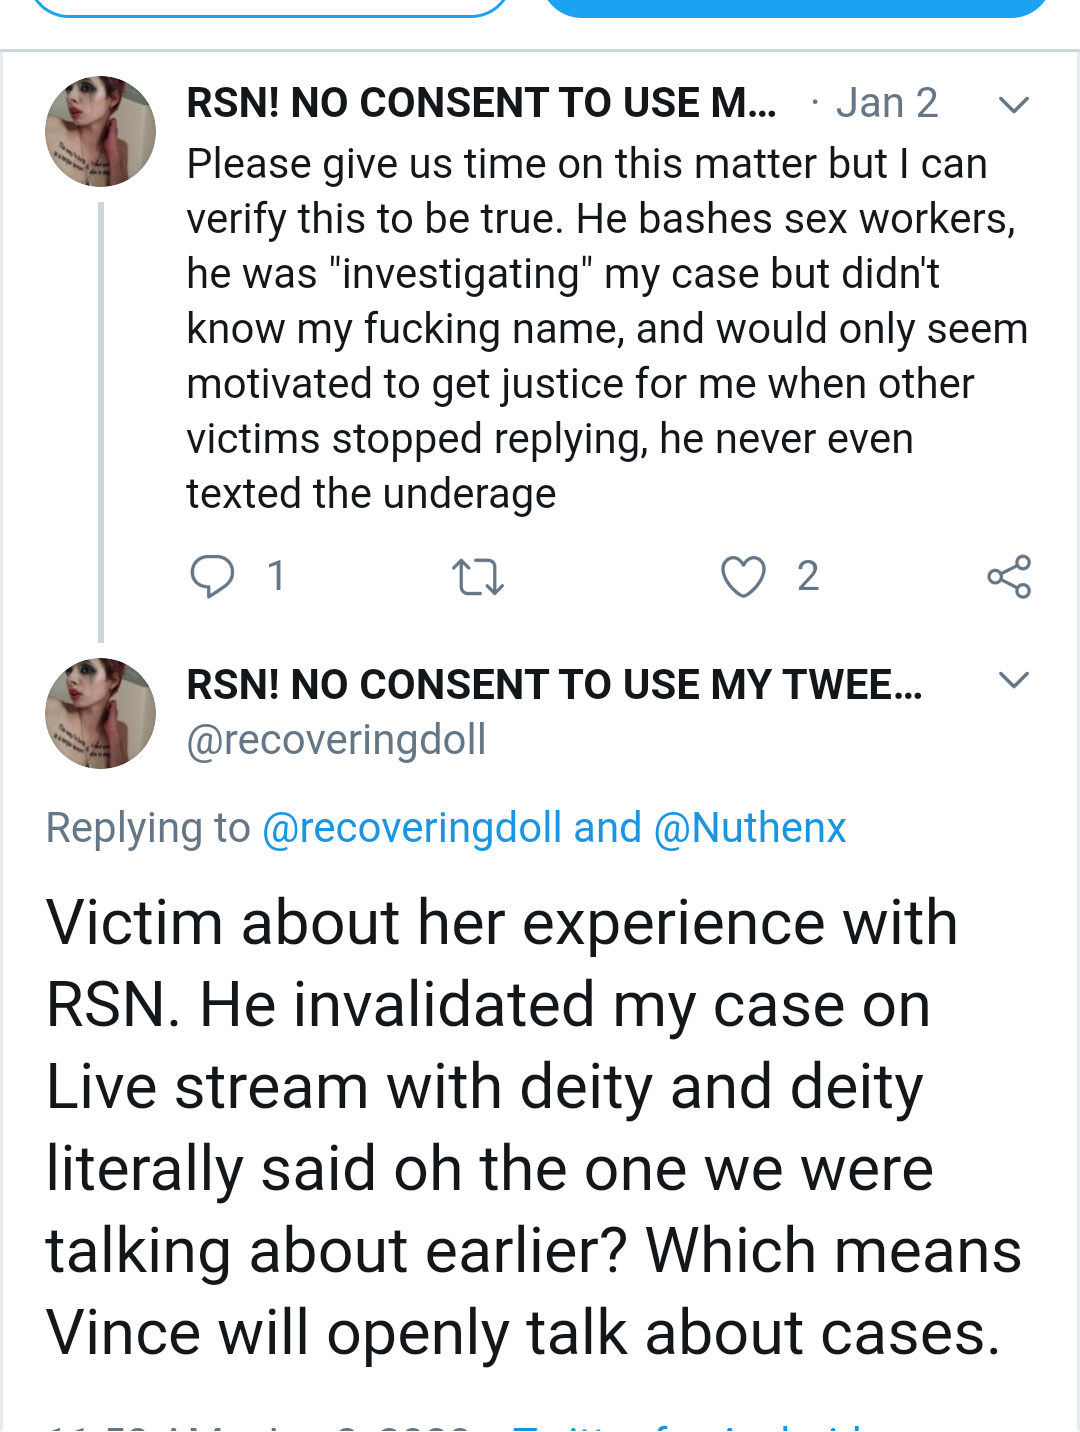
Task: Like the tweet with heart icon
Action: [743, 576]
